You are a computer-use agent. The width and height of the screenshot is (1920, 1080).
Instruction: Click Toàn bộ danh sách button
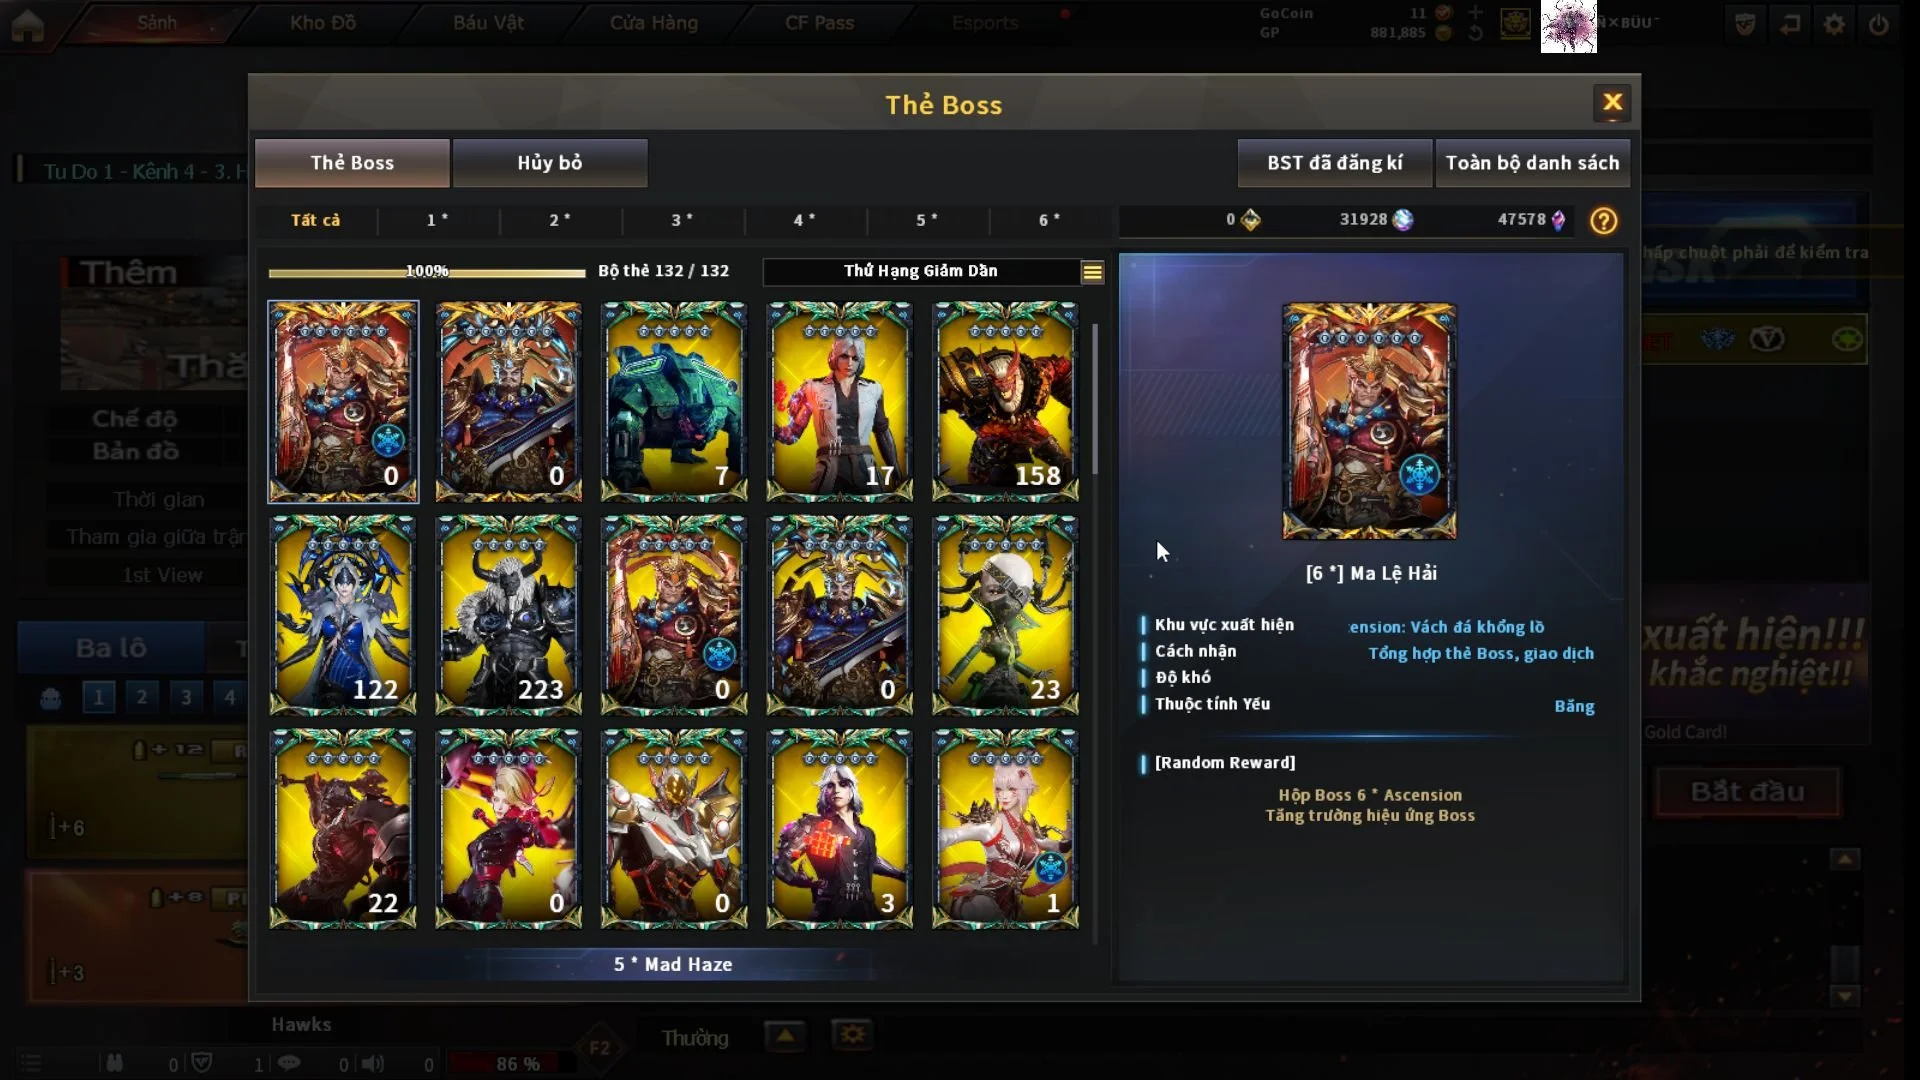[x=1533, y=163]
